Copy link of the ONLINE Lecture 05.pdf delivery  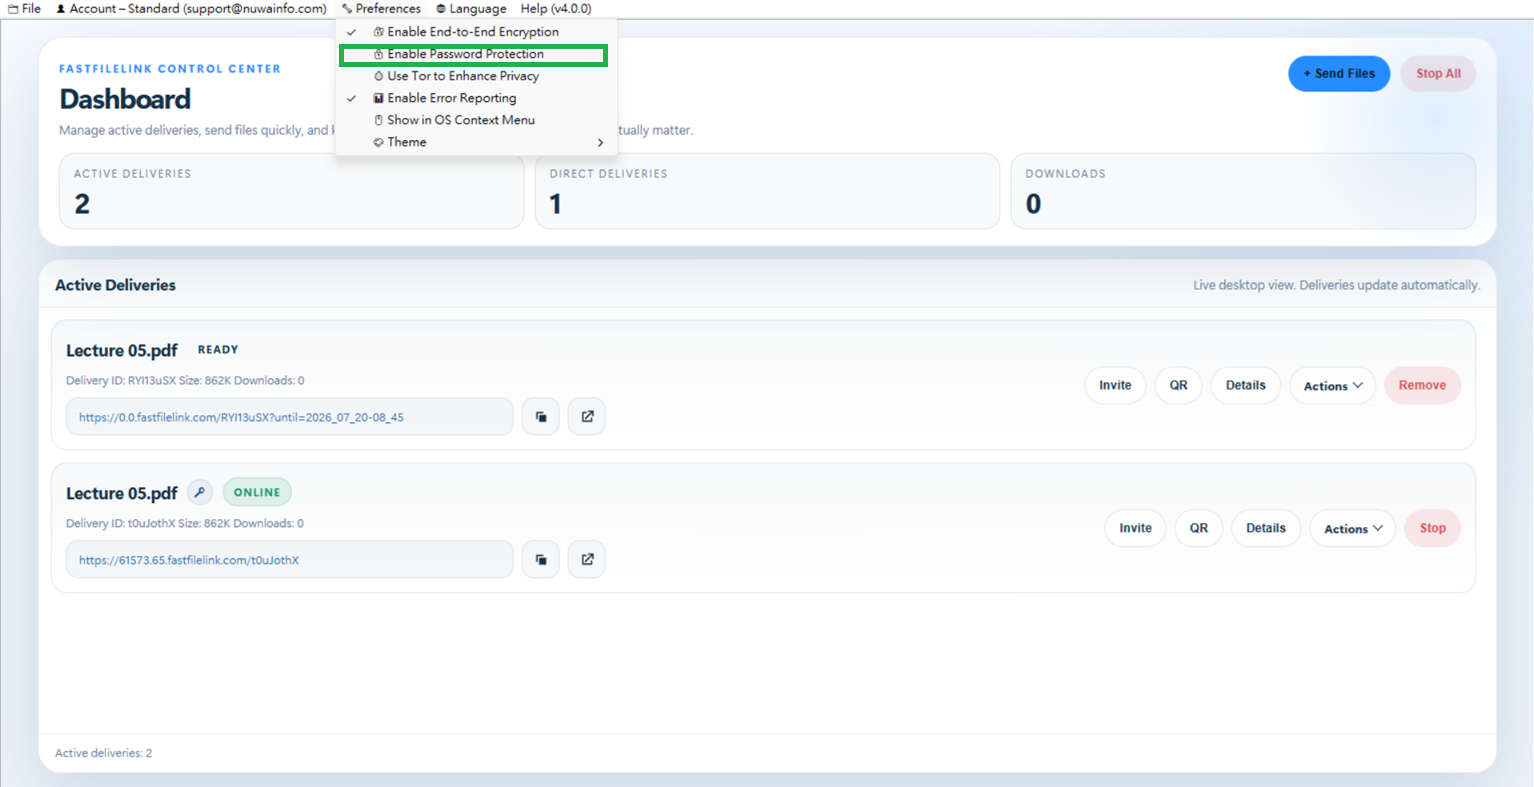click(541, 560)
